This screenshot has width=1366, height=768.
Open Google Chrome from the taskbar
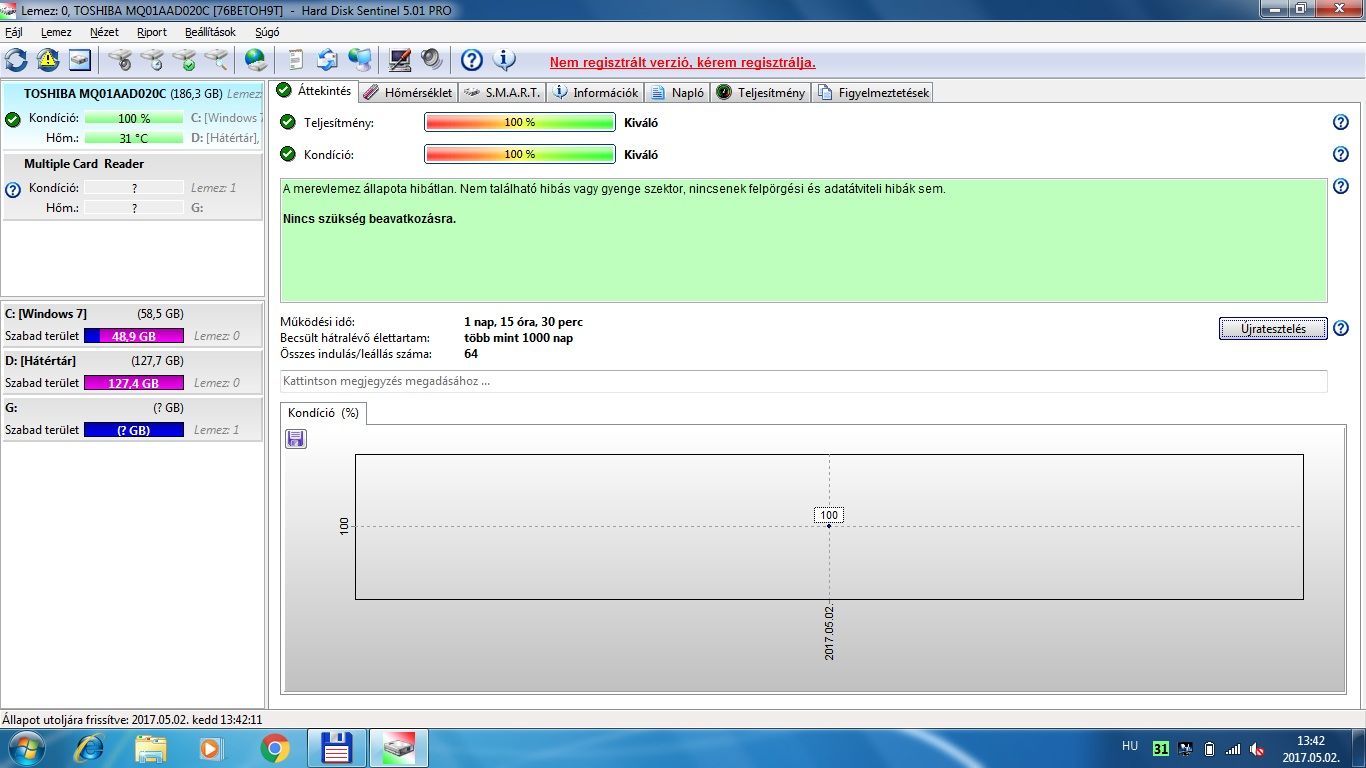point(275,748)
